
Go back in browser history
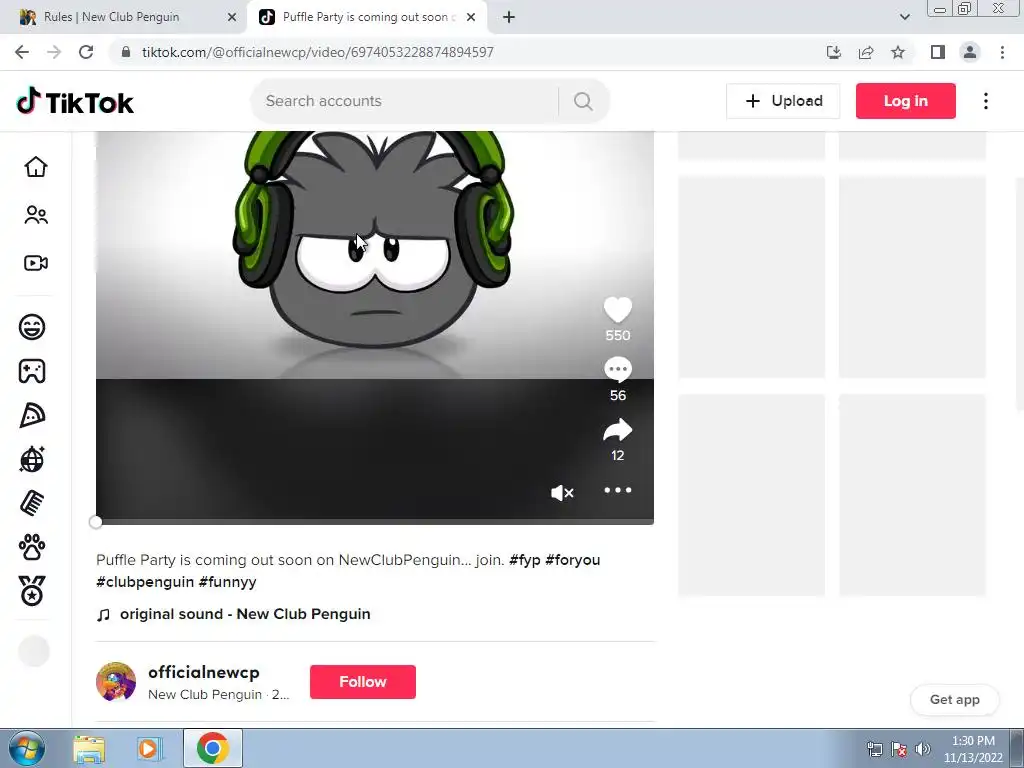click(x=22, y=52)
